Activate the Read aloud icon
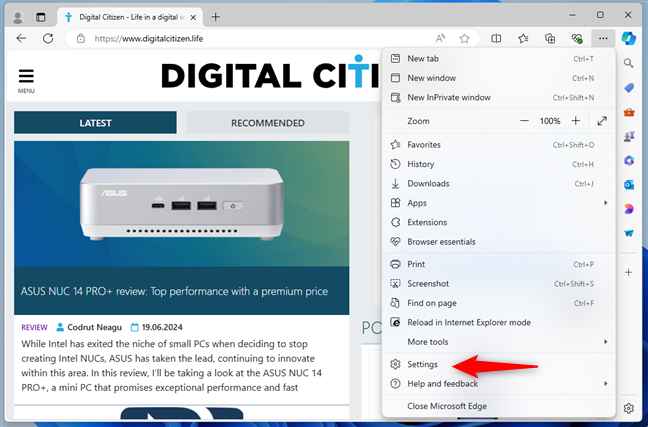Viewport: 648px width, 427px height. coord(440,38)
